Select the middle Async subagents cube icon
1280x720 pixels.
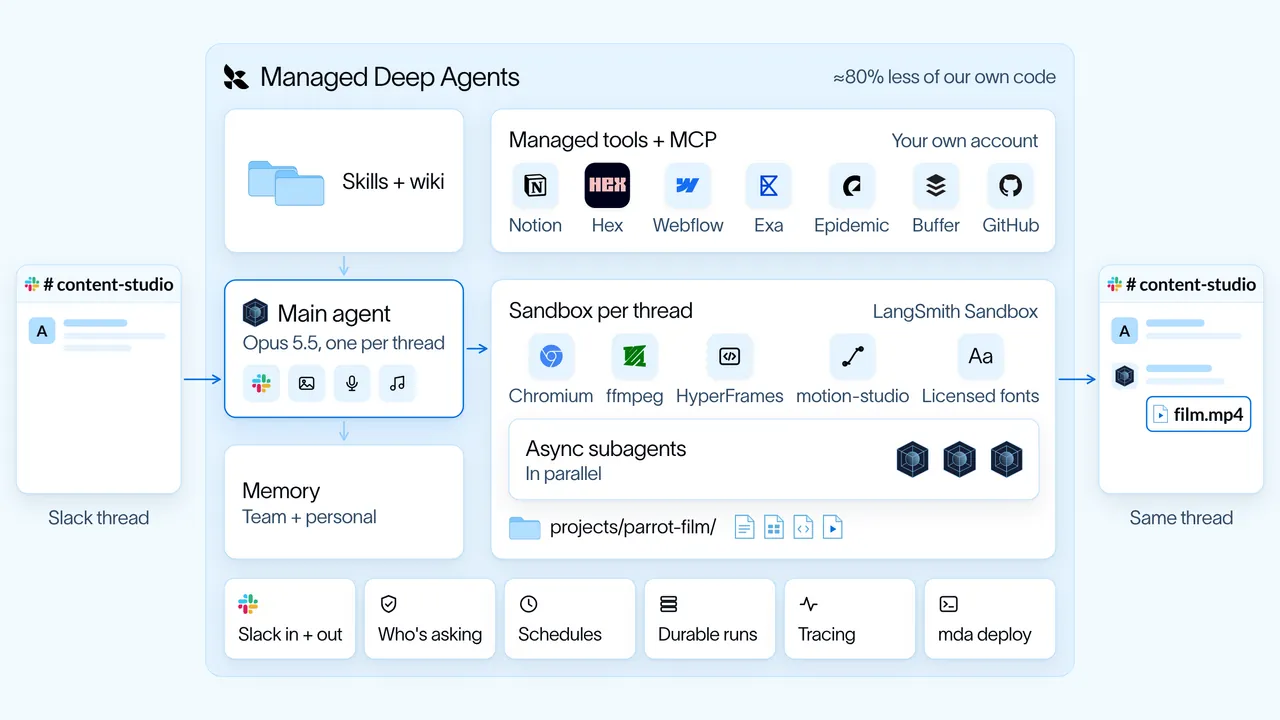(959, 459)
